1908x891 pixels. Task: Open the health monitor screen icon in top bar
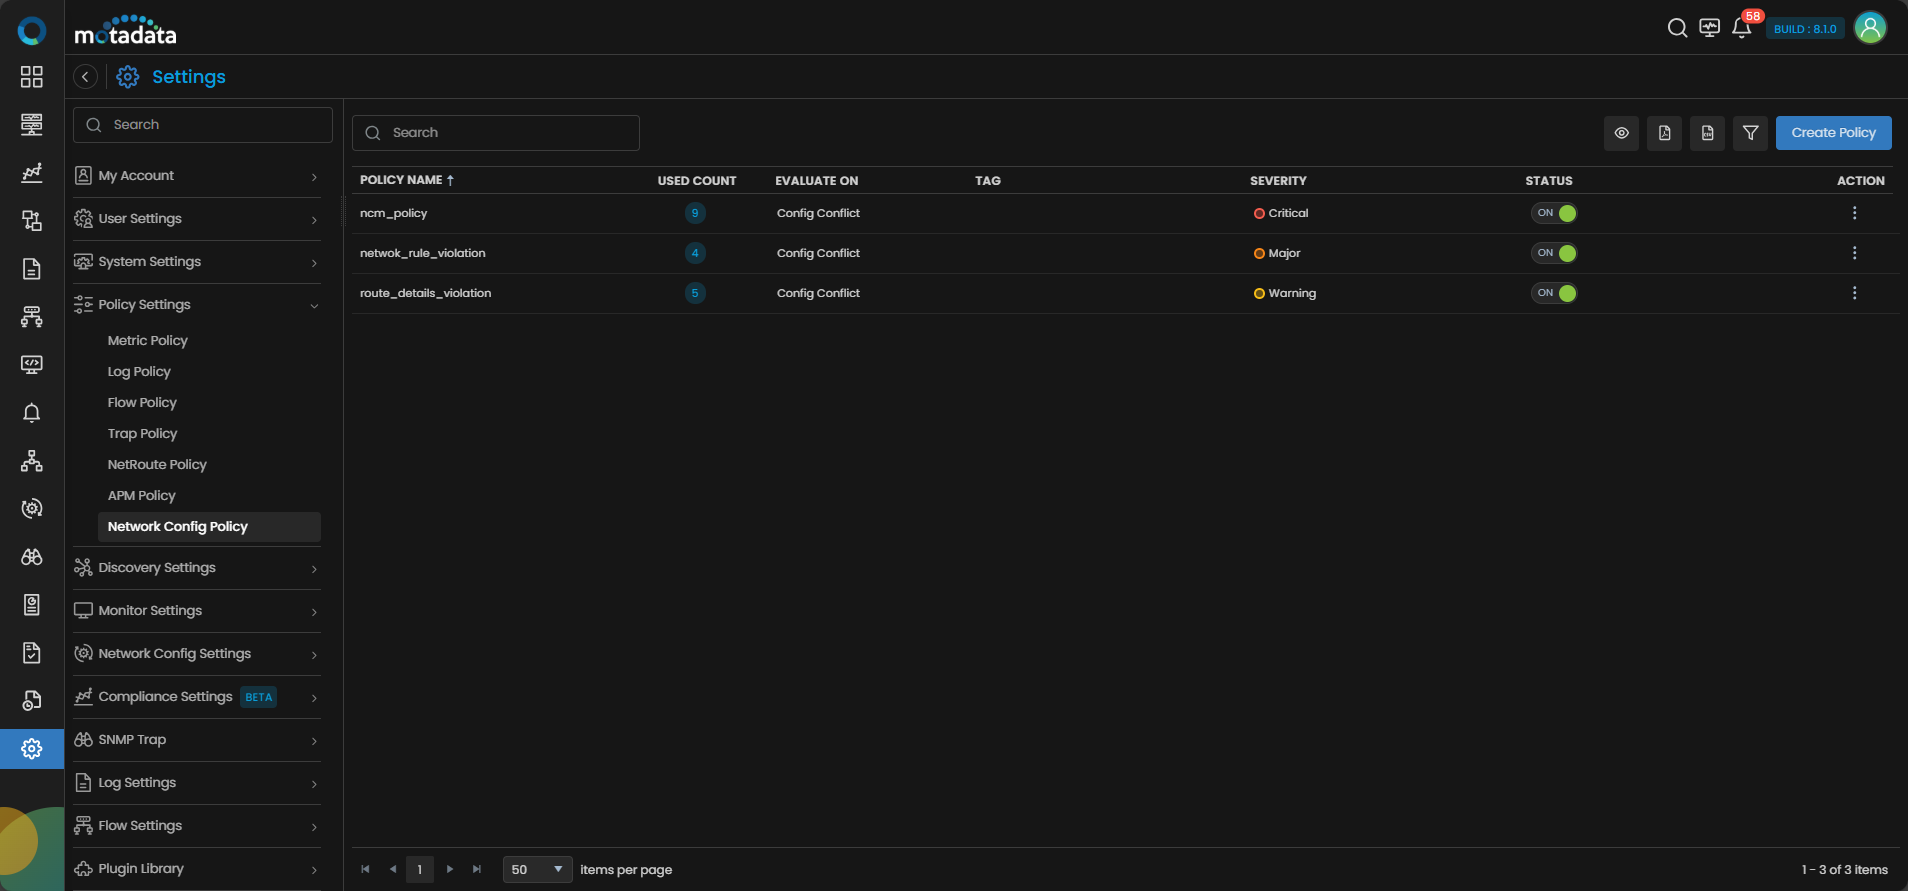(1710, 28)
